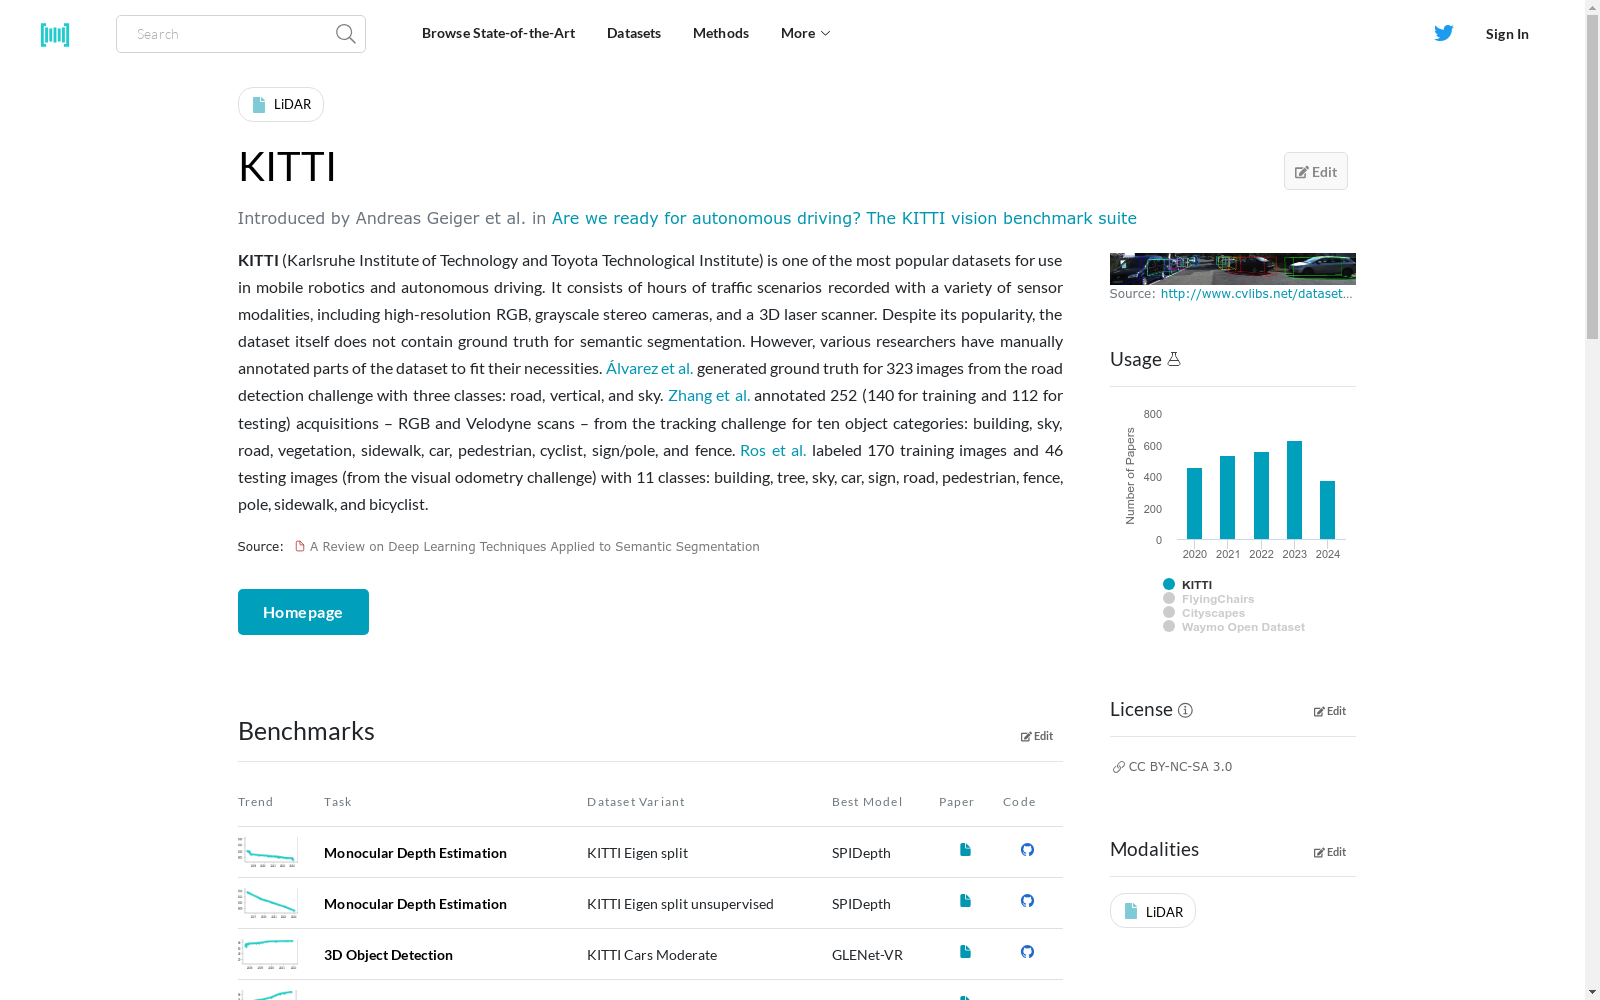Open the Álvarez et al. reference link
The width and height of the screenshot is (1600, 1000).
coord(649,368)
